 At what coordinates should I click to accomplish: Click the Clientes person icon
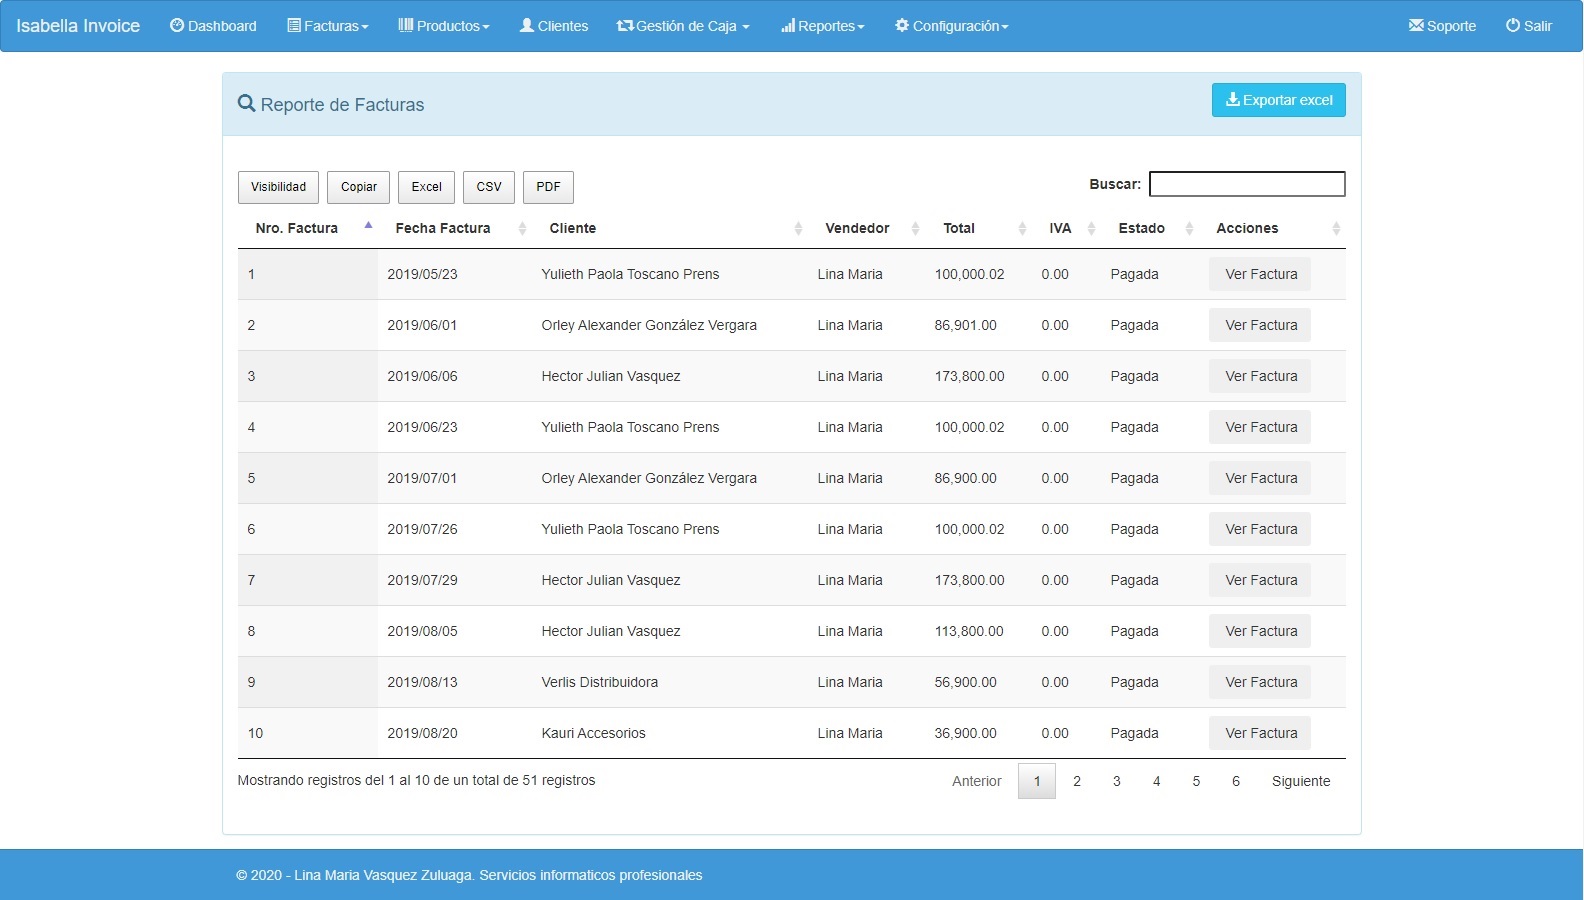pos(527,26)
